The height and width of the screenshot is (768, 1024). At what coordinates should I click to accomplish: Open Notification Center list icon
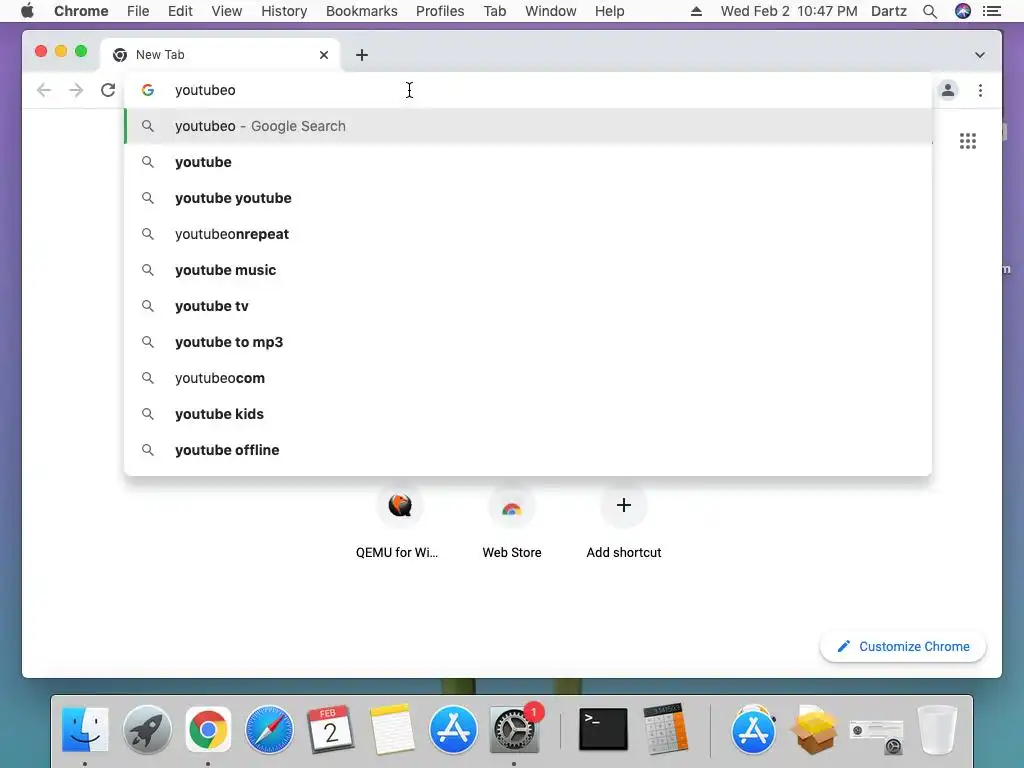tap(992, 11)
